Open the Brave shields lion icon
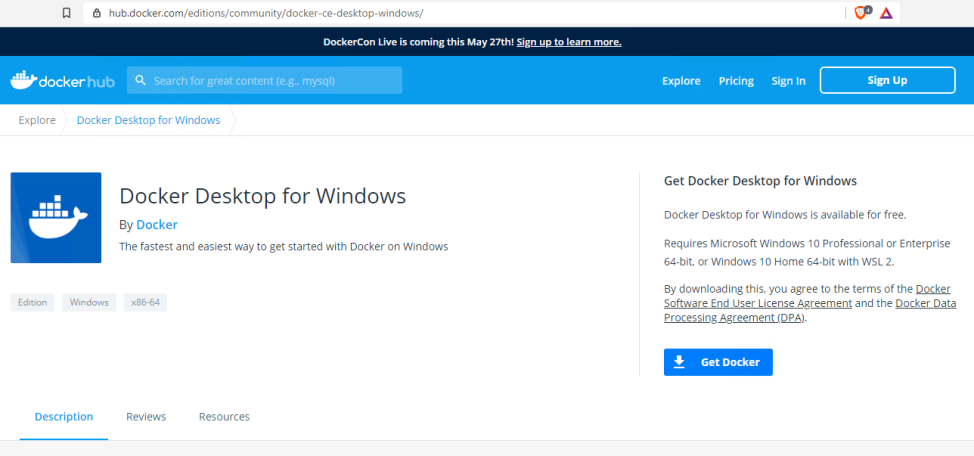This screenshot has width=974, height=456. [x=861, y=13]
